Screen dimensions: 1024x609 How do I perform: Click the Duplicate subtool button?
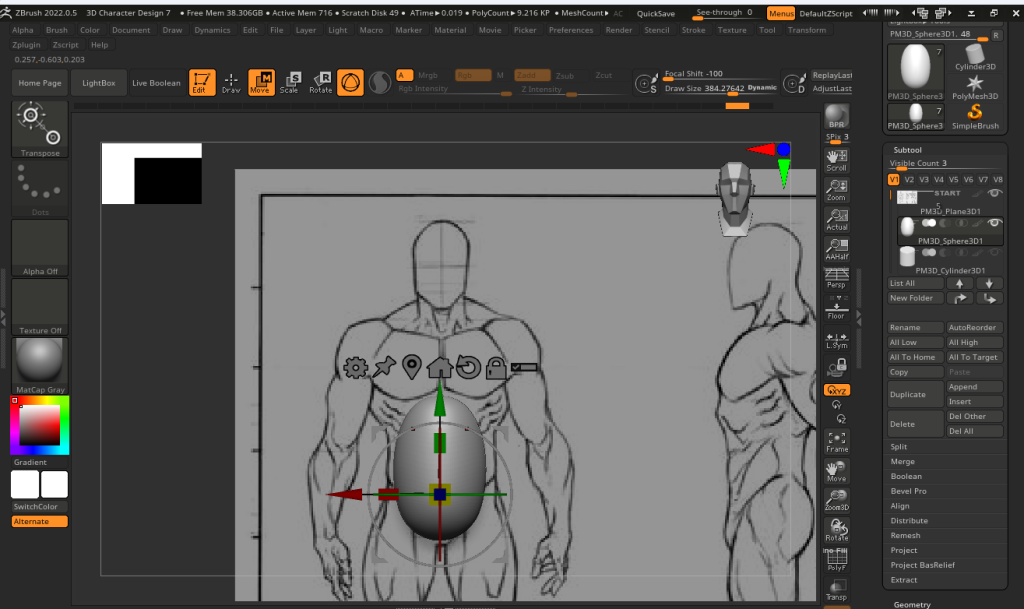click(915, 394)
